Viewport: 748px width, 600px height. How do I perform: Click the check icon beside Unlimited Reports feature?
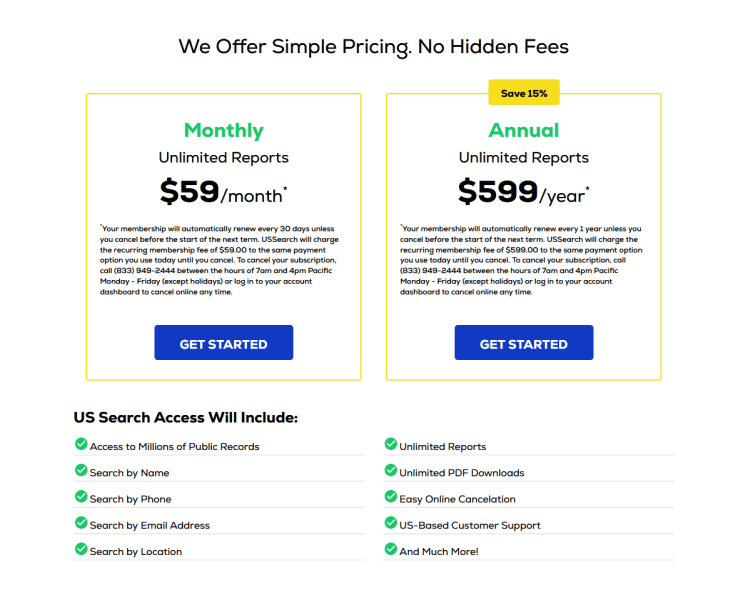(x=391, y=444)
